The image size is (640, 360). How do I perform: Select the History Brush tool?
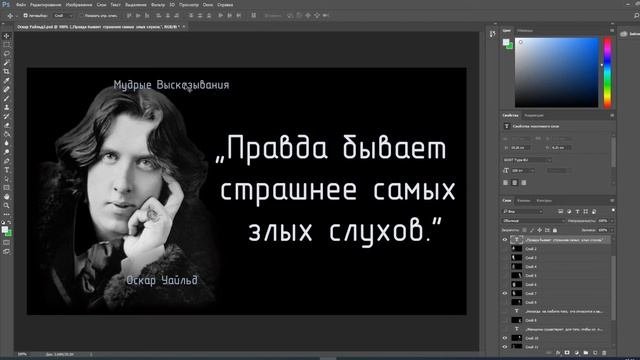[7, 116]
